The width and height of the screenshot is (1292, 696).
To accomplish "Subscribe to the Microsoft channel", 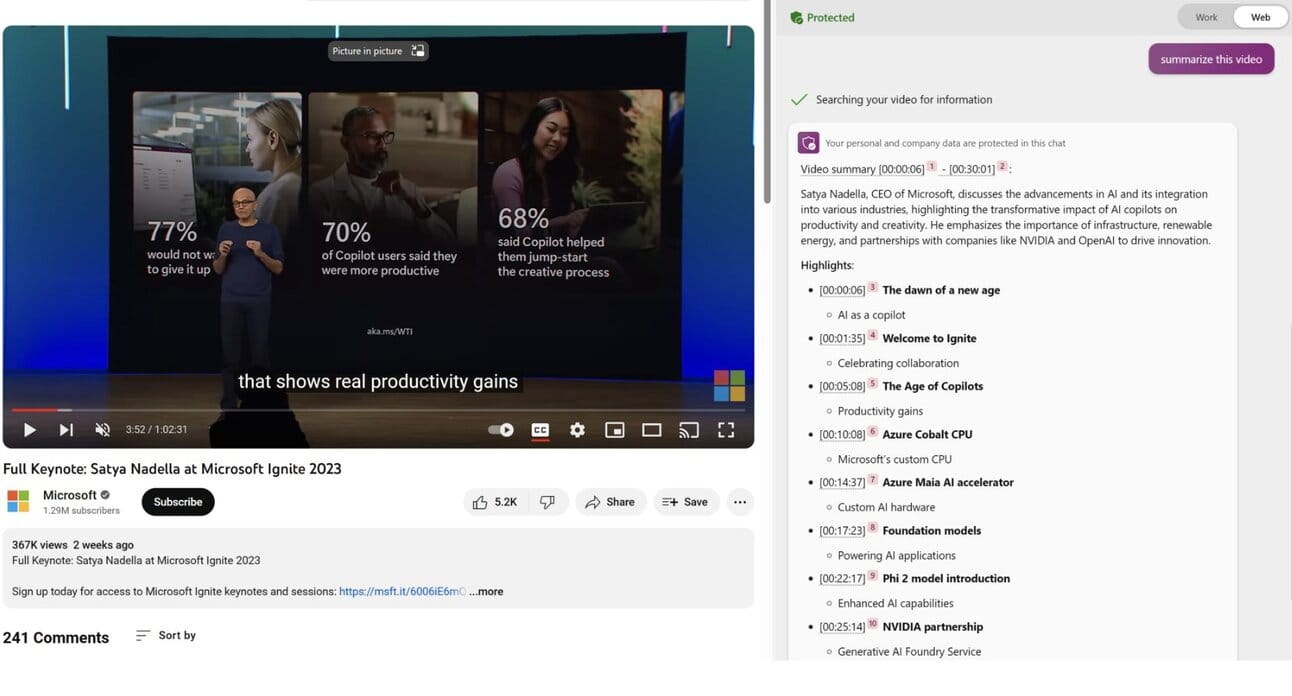I will tap(178, 502).
